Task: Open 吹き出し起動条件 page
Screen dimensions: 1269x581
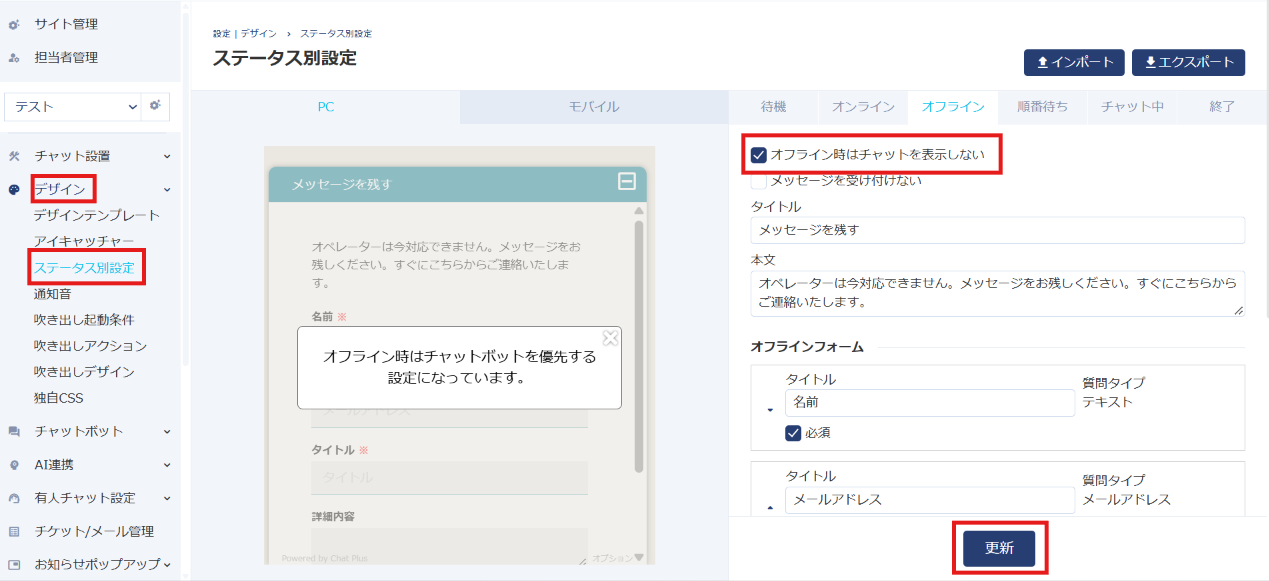Action: [x=83, y=319]
